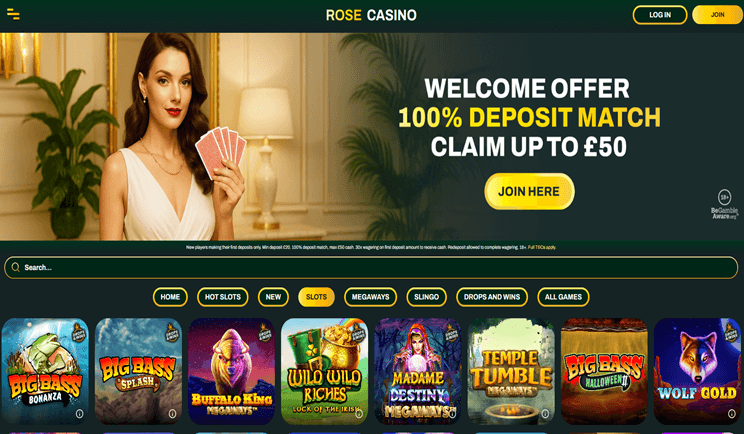The image size is (744, 434).
Task: Launch Wild Wild Riches game tile
Action: (x=325, y=371)
